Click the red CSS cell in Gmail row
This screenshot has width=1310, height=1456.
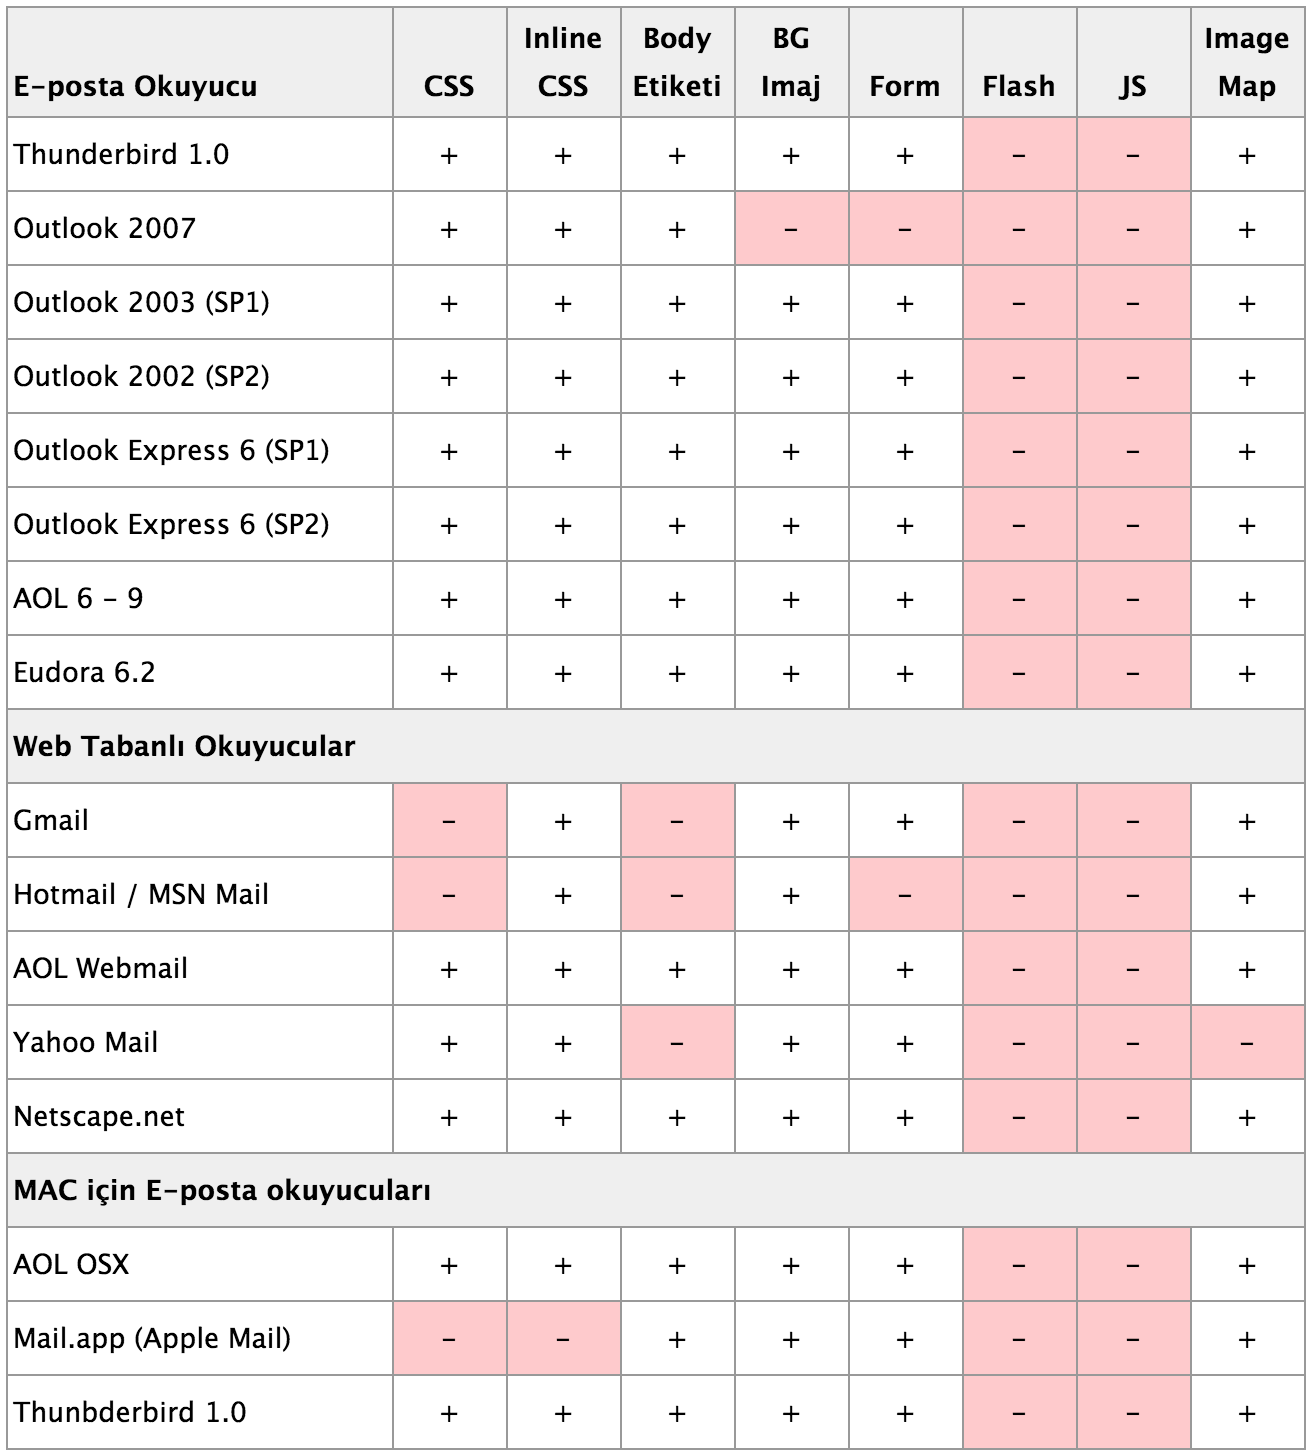(449, 821)
